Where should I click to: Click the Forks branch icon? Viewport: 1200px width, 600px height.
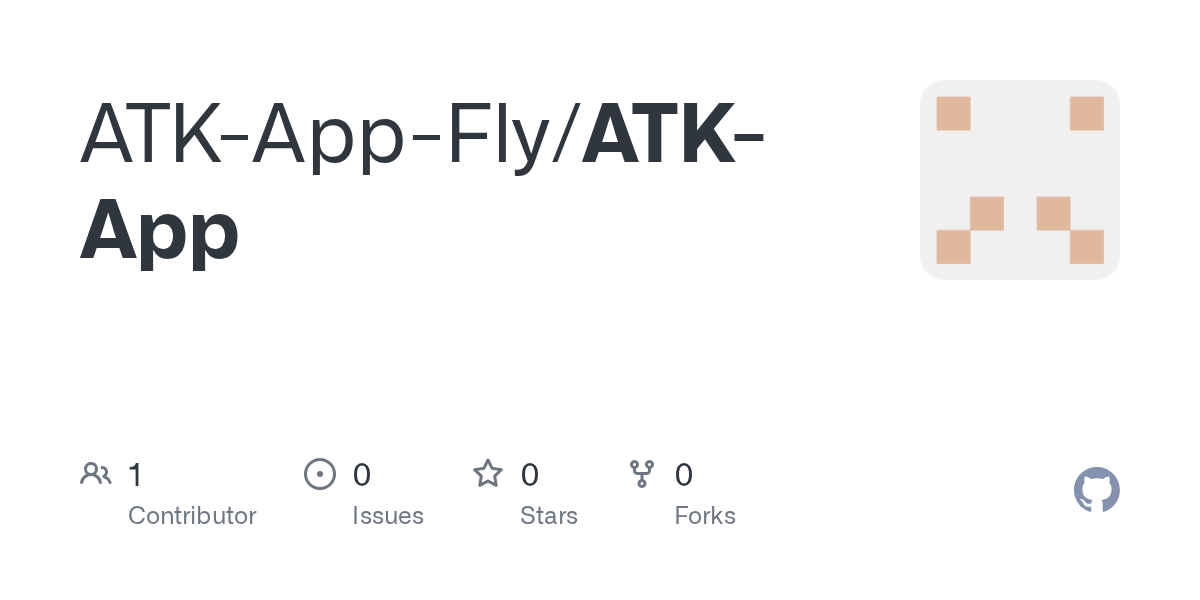[642, 474]
